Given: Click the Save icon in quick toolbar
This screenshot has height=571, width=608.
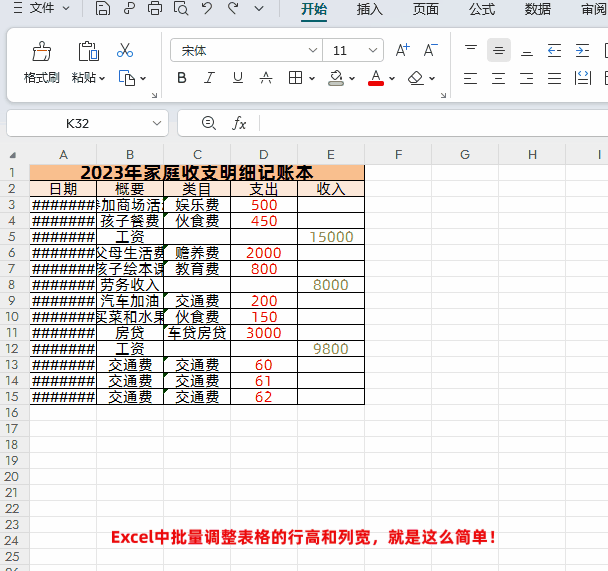Looking at the screenshot, I should 102,8.
